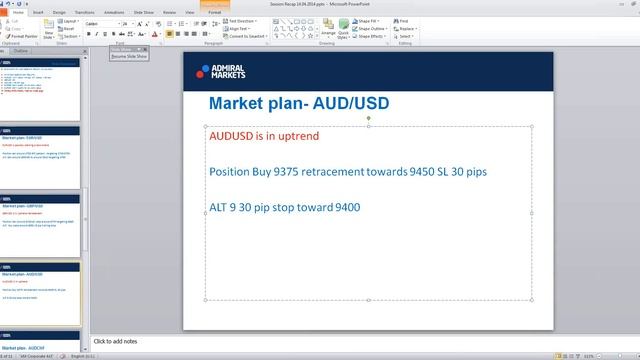Switch to Reading view in status bar
Image resolution: width=640 pixels, height=360 pixels.
coord(571,356)
